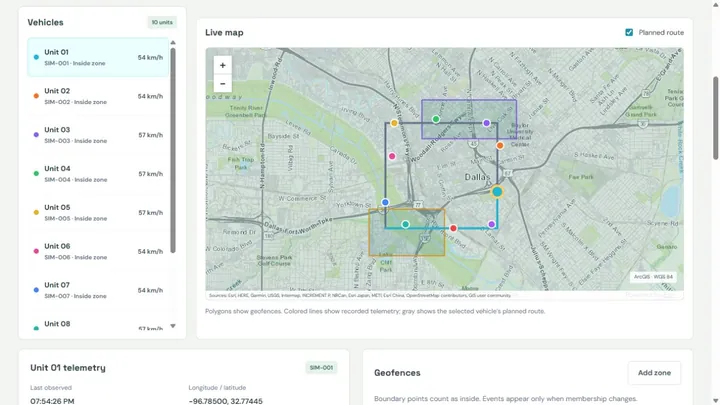This screenshot has width=720, height=405.
Task: Select the purple marker inside the purple geofence
Action: [x=486, y=123]
